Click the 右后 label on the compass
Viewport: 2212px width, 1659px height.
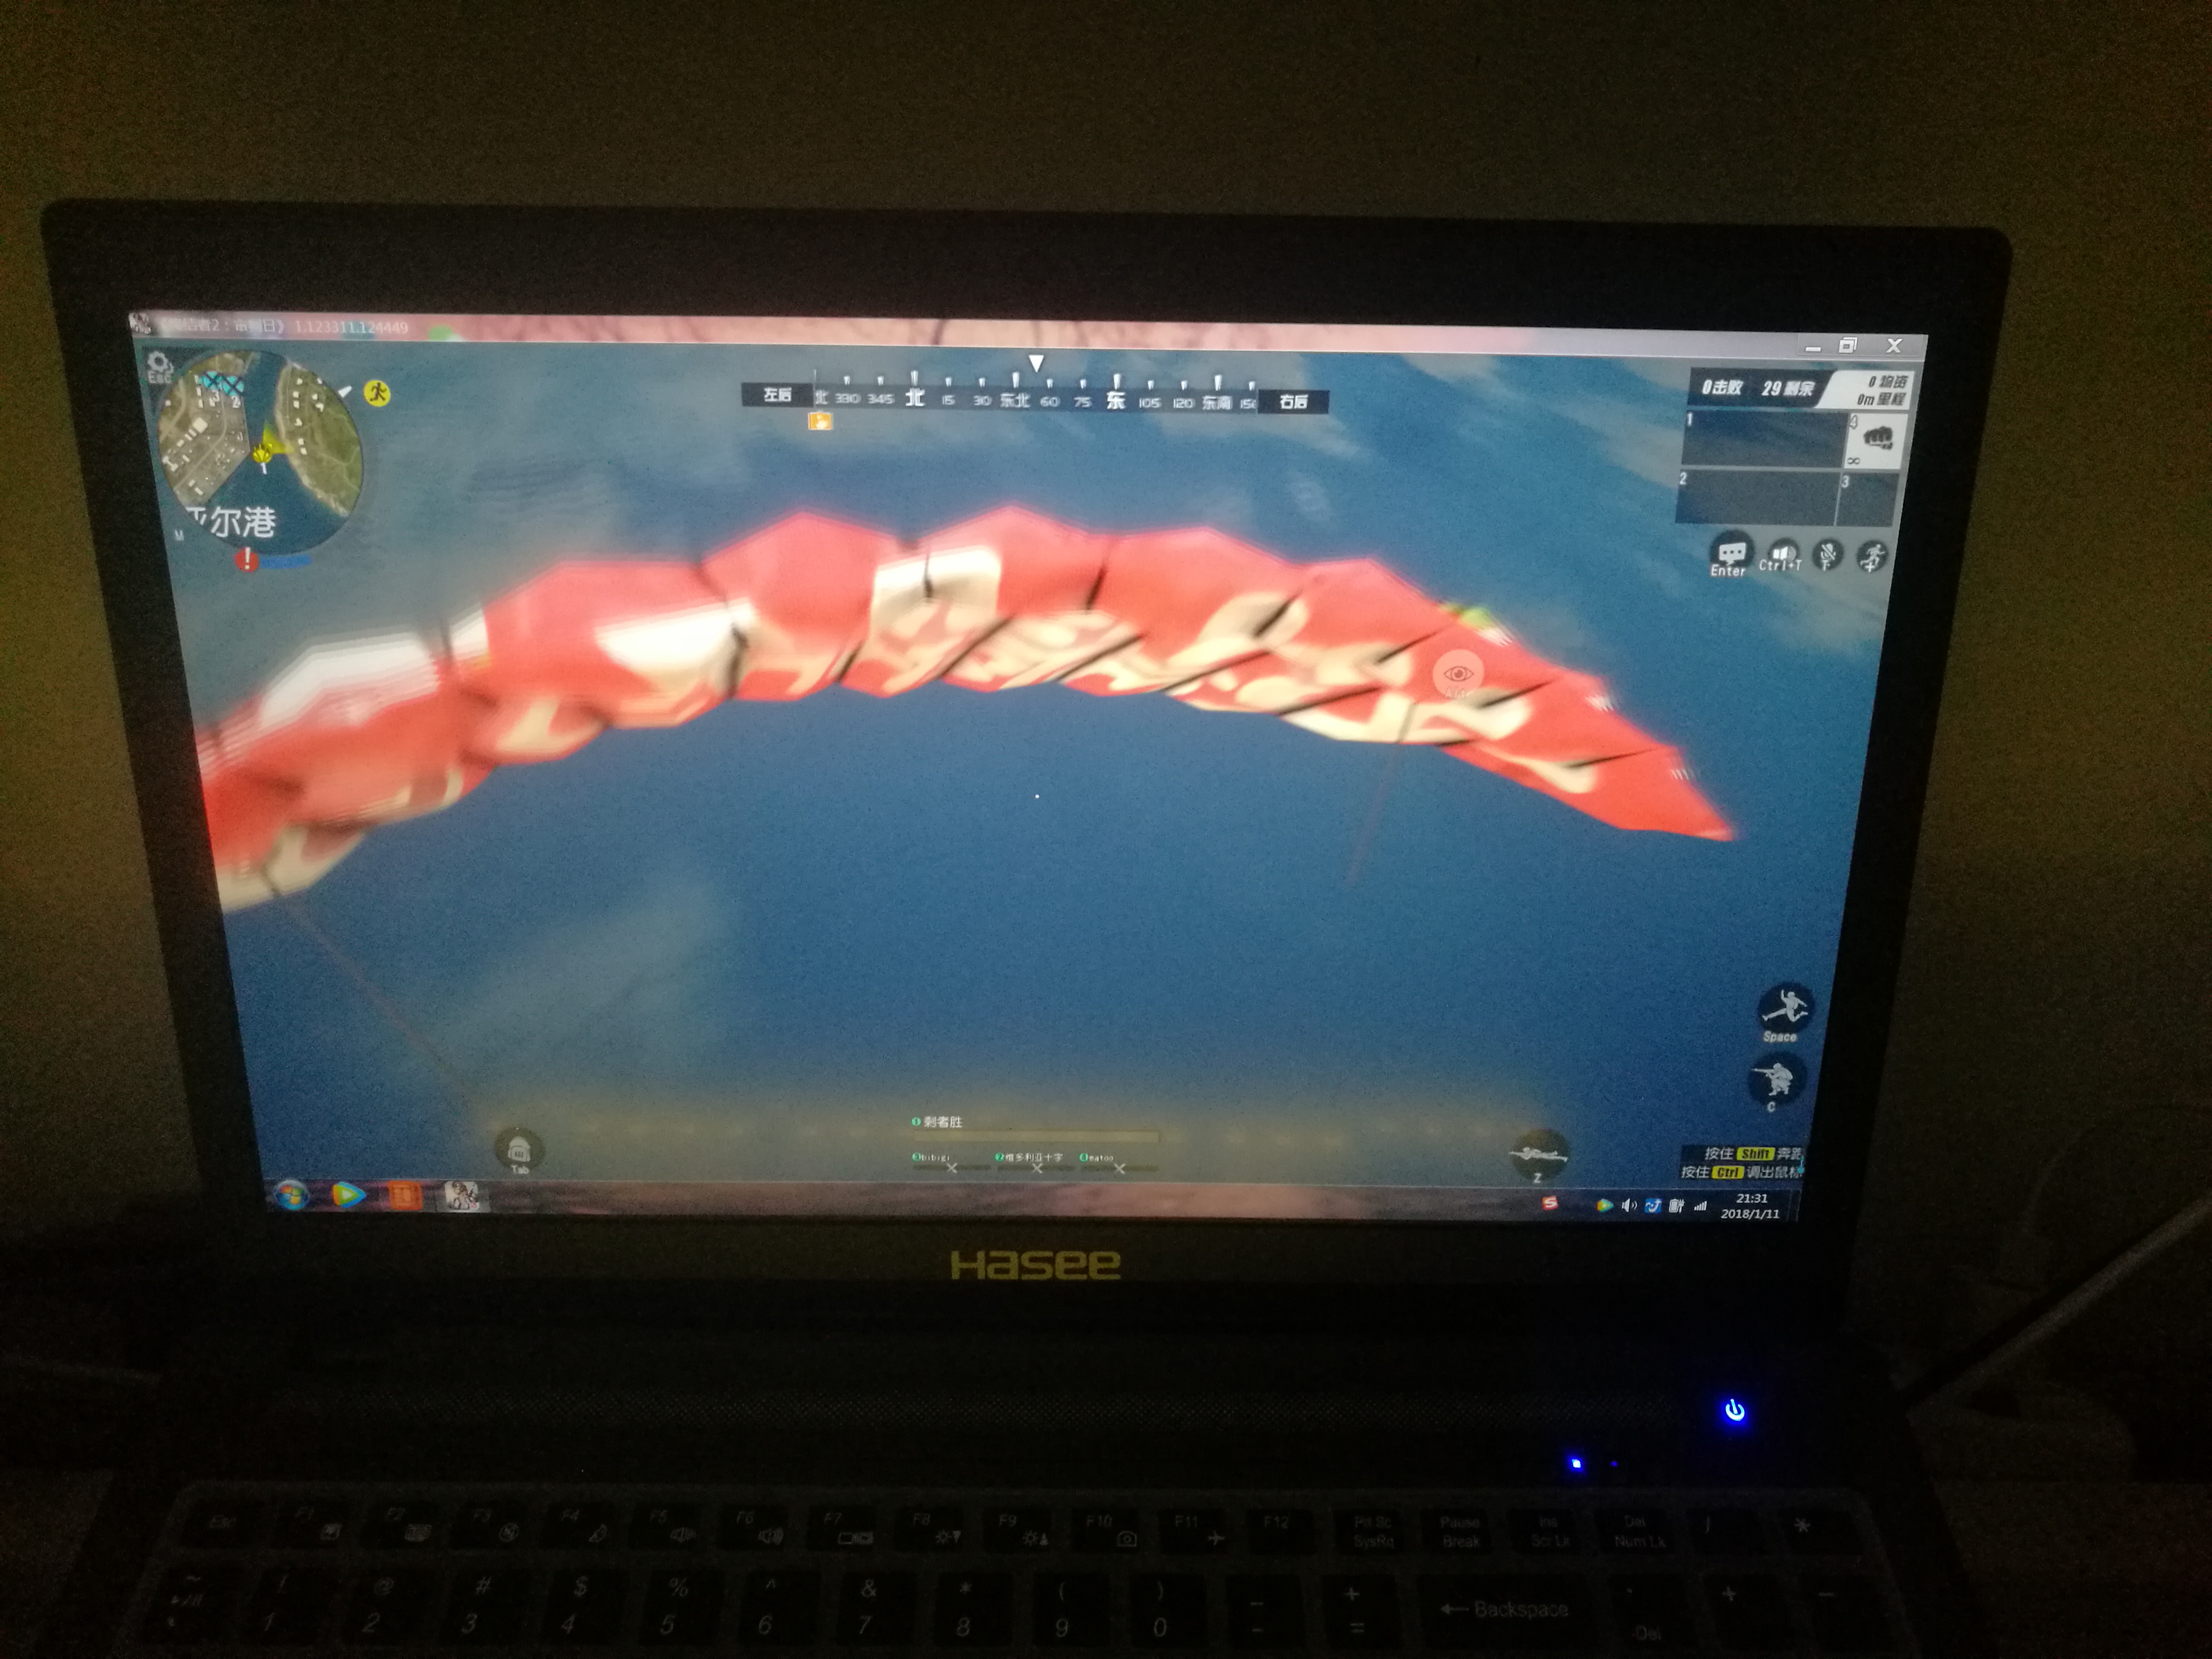tap(1294, 402)
